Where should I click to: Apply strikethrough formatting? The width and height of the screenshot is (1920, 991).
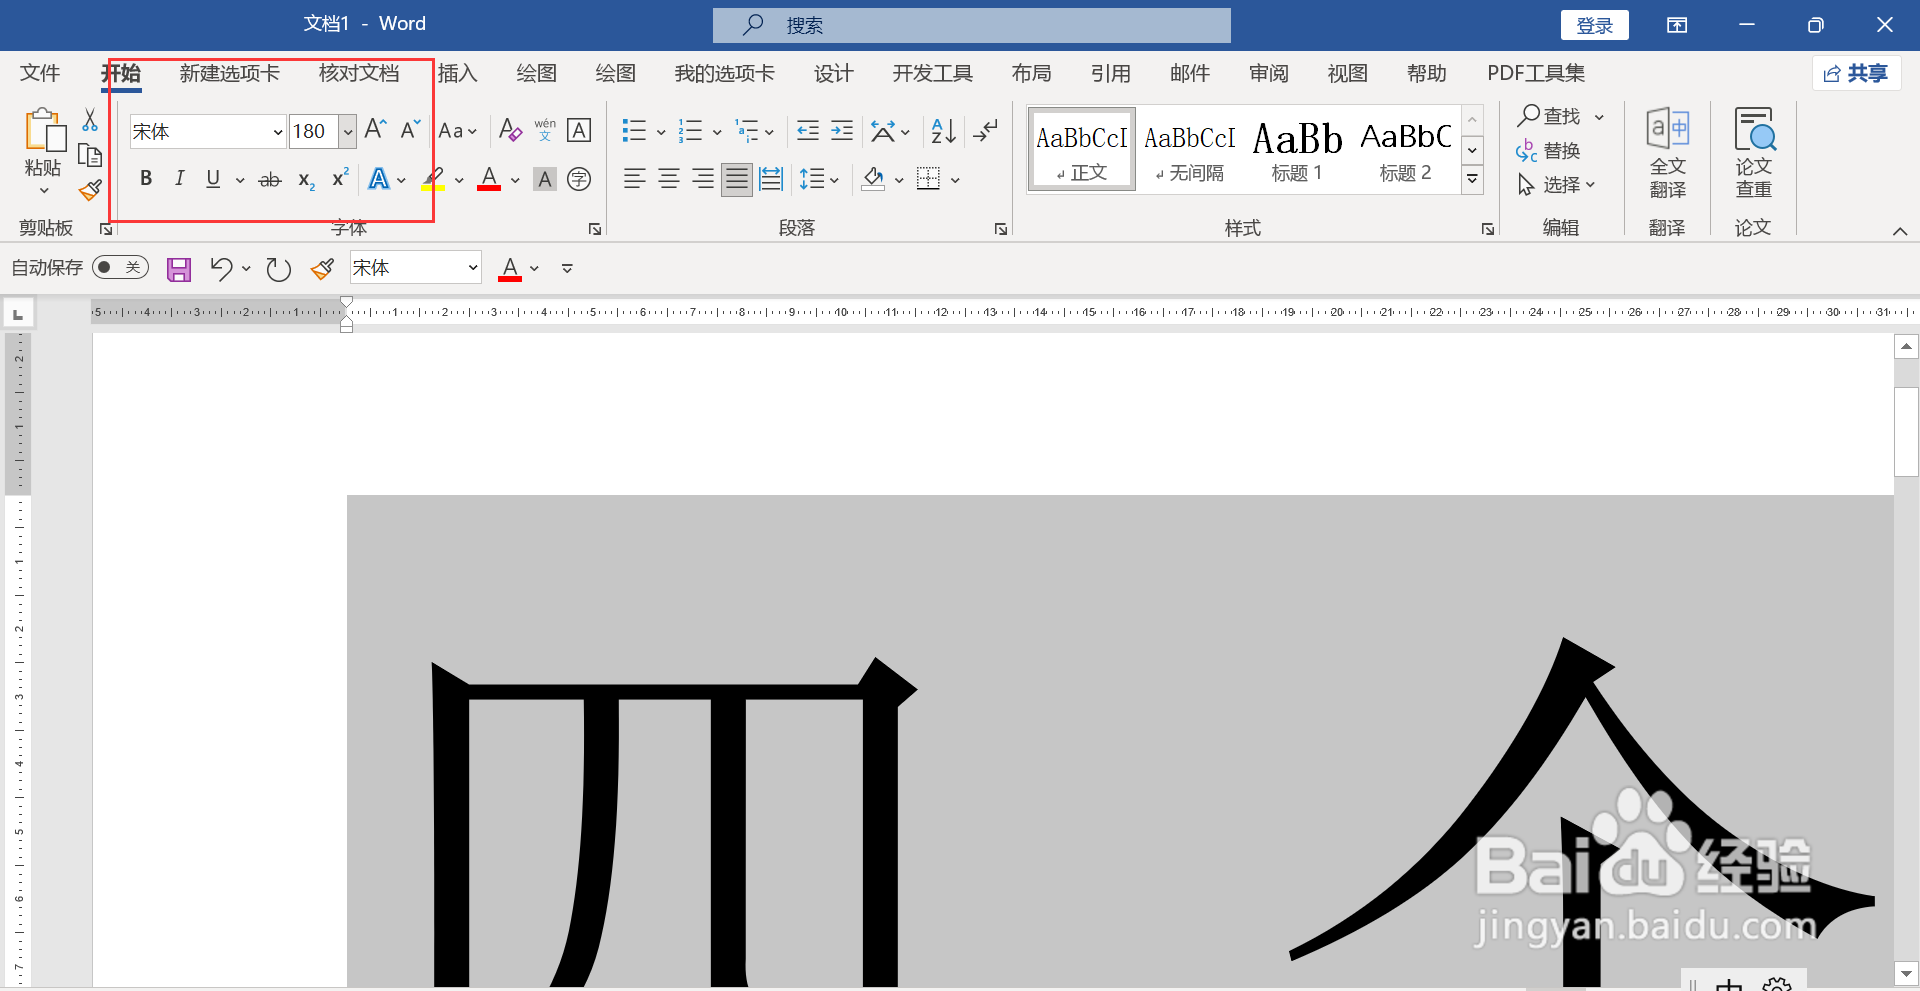[270, 180]
